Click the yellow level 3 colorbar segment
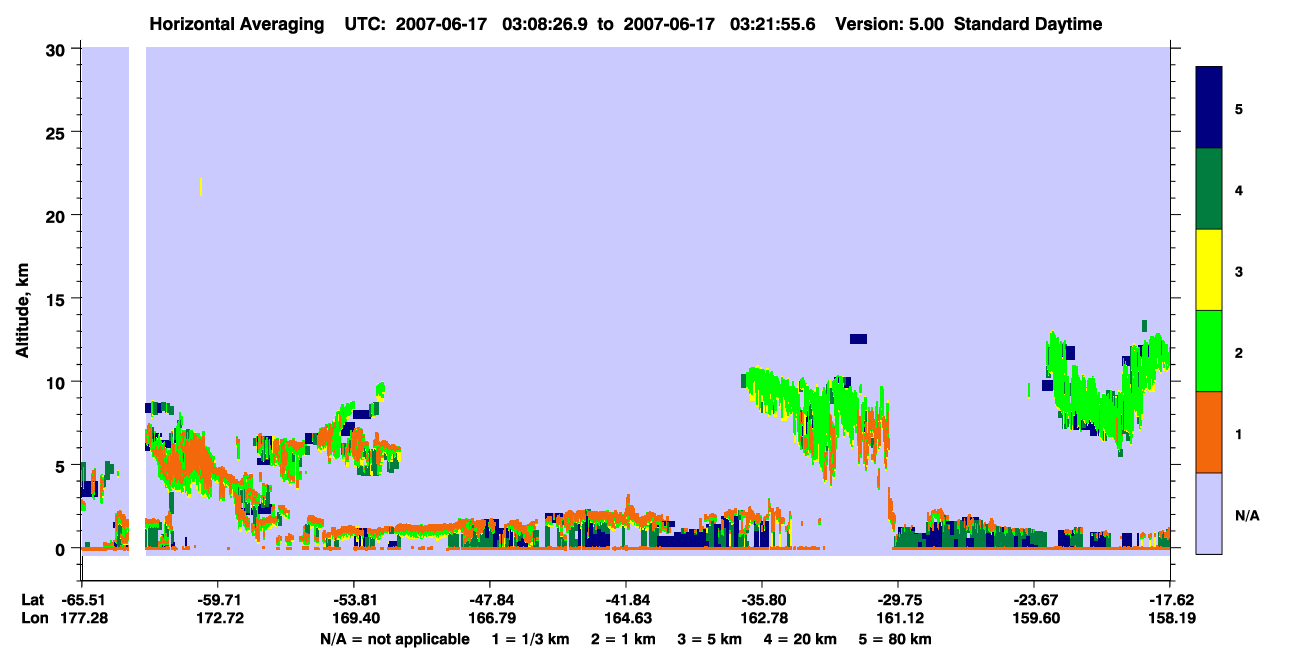Viewport: 1300px width, 667px height. (x=1209, y=270)
